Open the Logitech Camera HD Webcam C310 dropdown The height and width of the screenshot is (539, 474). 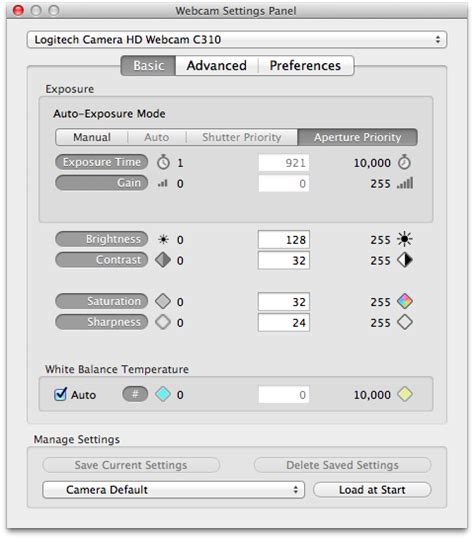[x=237, y=40]
